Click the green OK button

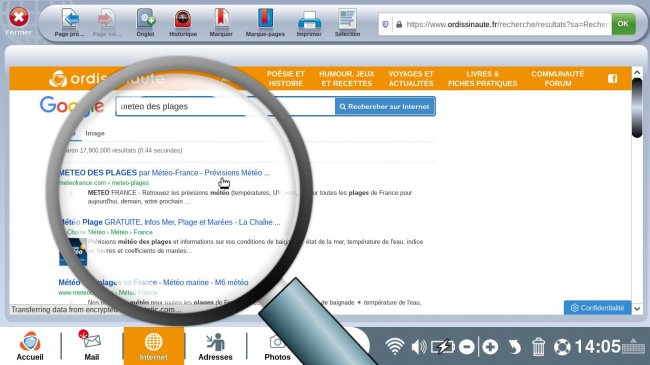[623, 24]
